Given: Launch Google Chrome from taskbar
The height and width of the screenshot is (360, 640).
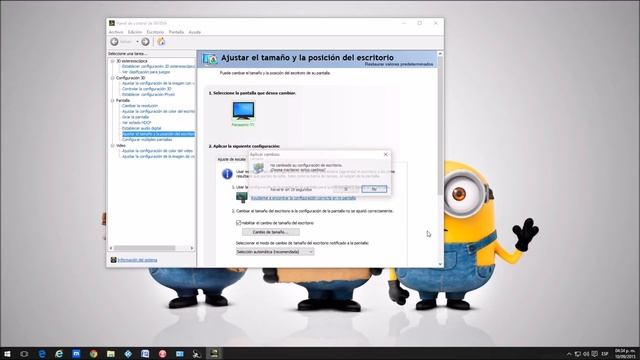Looking at the screenshot, I should pos(93,353).
